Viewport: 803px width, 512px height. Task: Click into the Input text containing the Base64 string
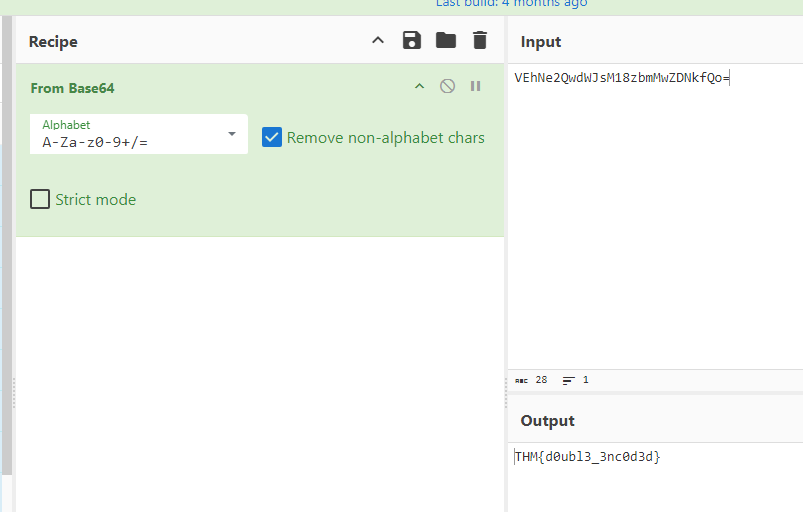click(x=622, y=78)
